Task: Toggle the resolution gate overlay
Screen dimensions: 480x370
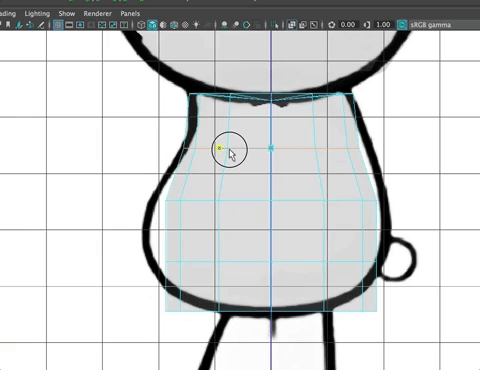Action: [x=80, y=25]
